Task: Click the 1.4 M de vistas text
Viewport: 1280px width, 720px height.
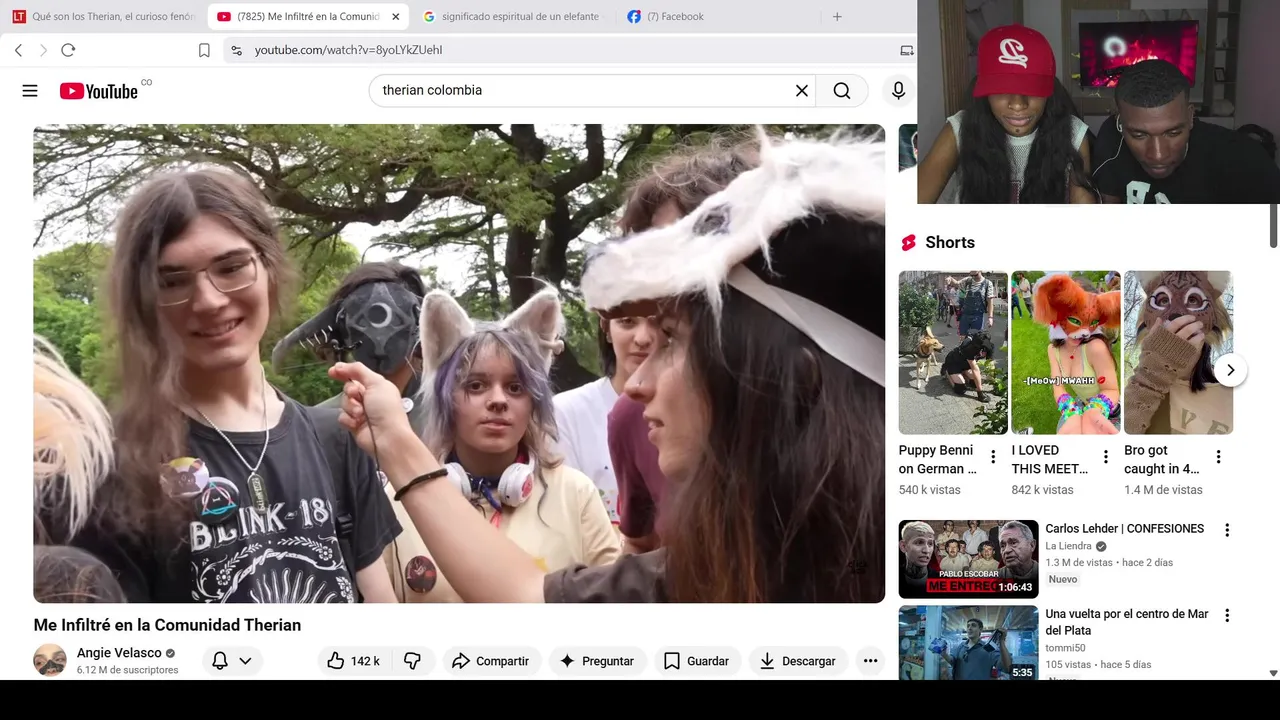Action: click(x=1163, y=490)
